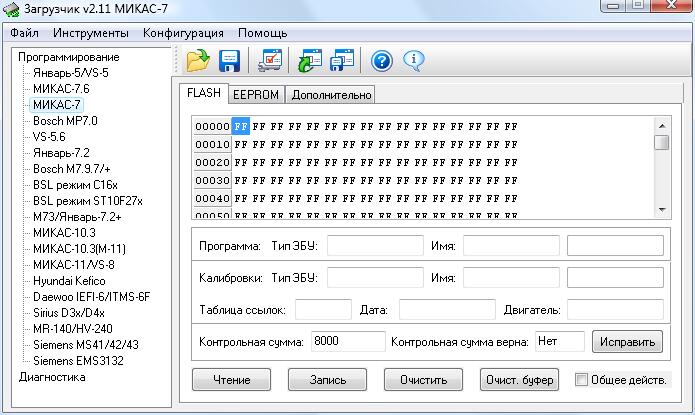The image size is (695, 415).
Task: Select VS-5.6 in the tree
Action: coord(49,137)
